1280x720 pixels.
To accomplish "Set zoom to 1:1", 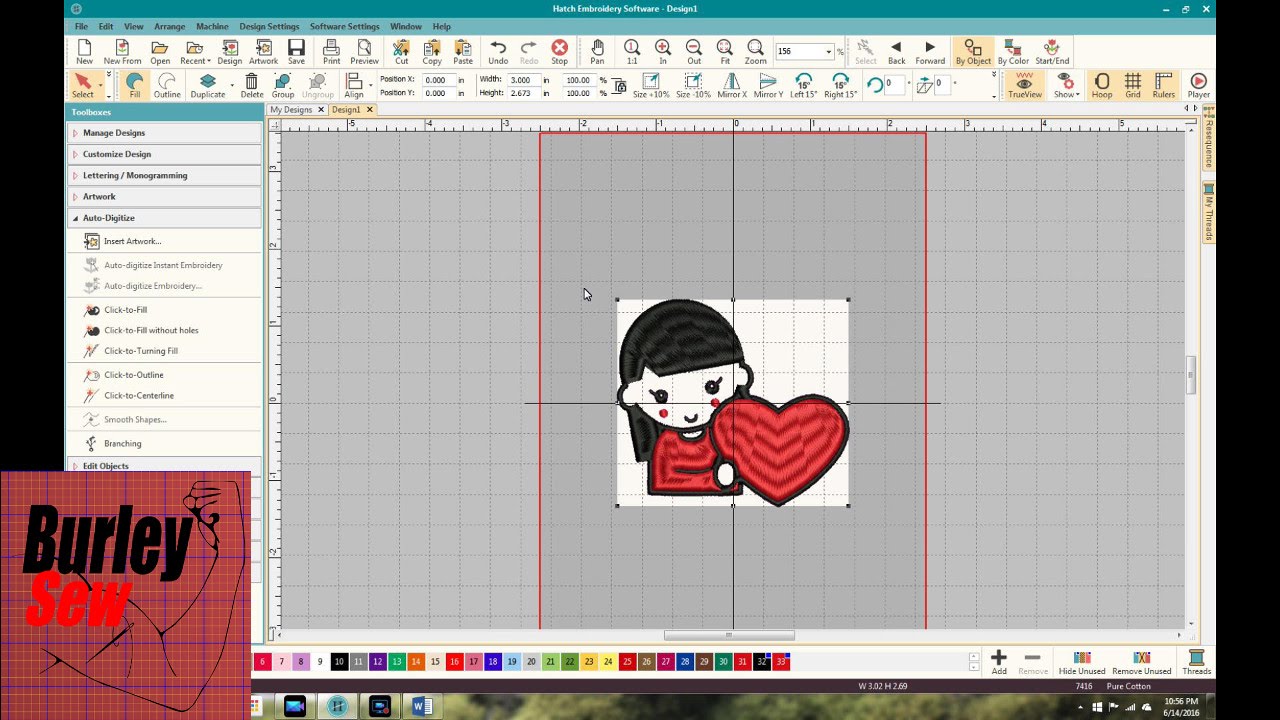I will 632,52.
